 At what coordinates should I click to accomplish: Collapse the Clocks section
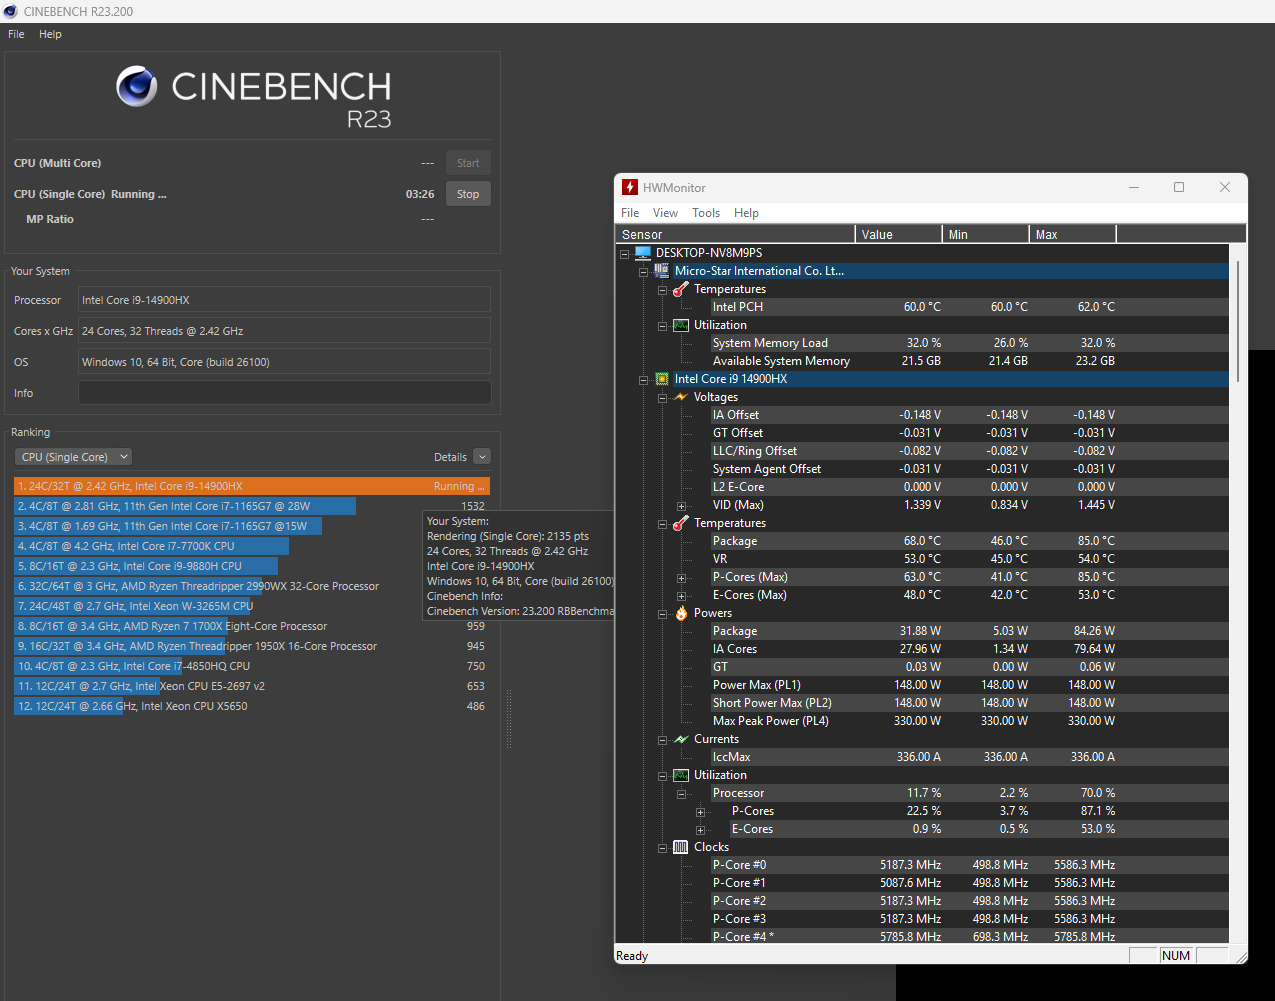pyautogui.click(x=663, y=847)
